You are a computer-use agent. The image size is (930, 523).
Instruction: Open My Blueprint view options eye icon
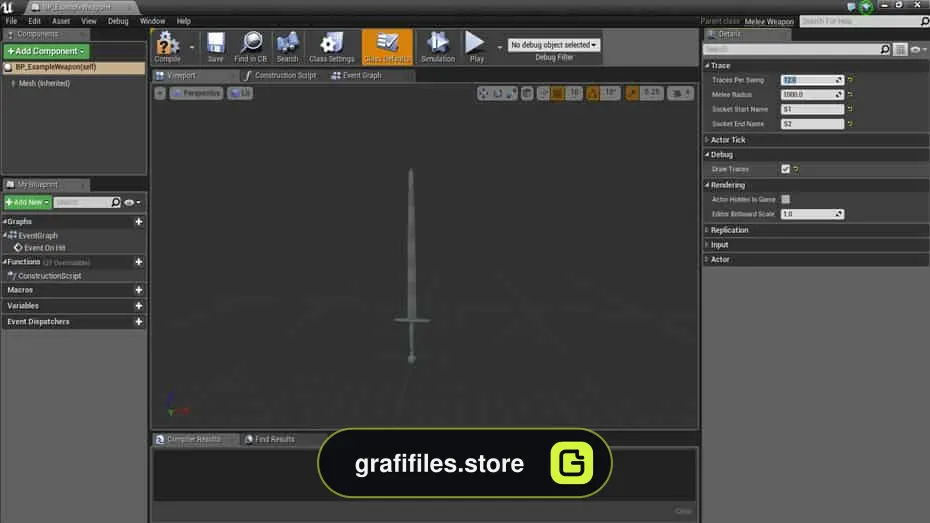(x=132, y=202)
